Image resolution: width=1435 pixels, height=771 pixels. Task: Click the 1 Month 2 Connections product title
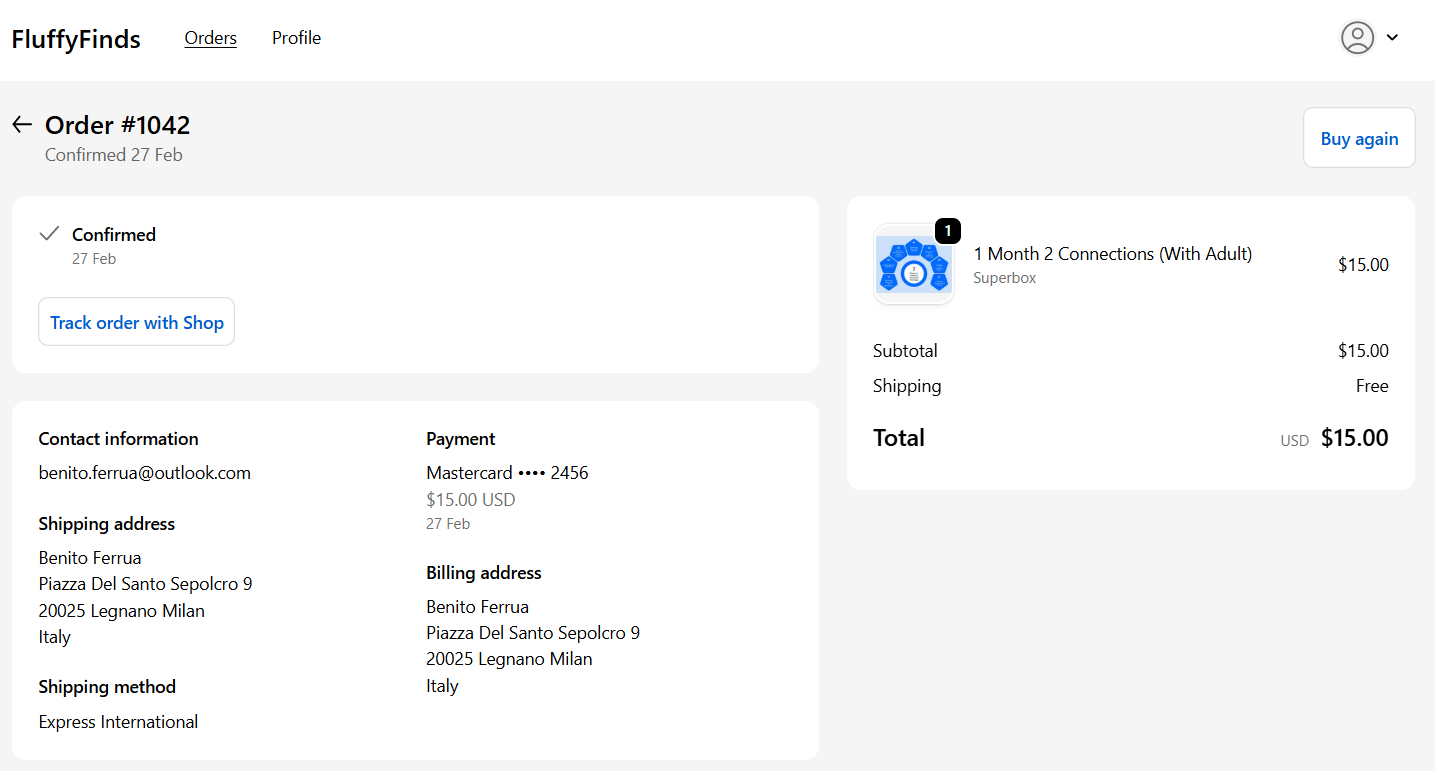click(x=1112, y=254)
